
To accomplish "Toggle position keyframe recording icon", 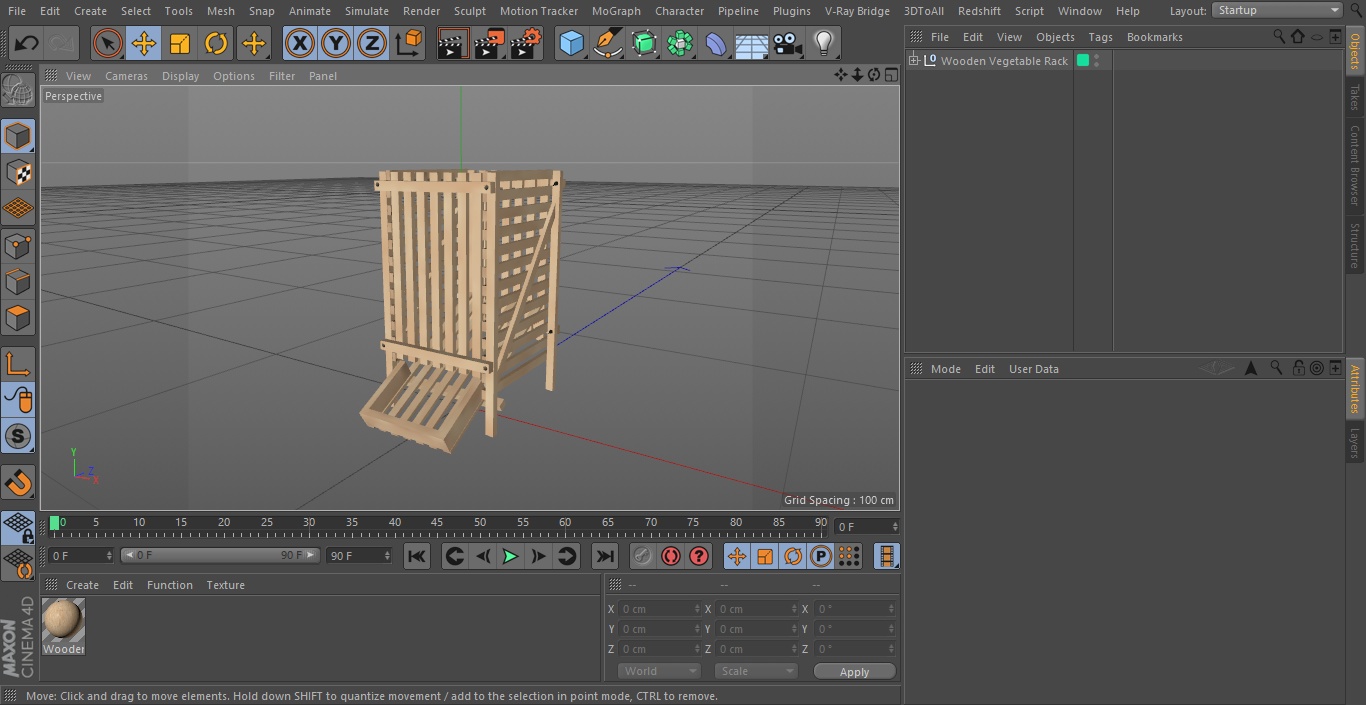I will point(737,556).
